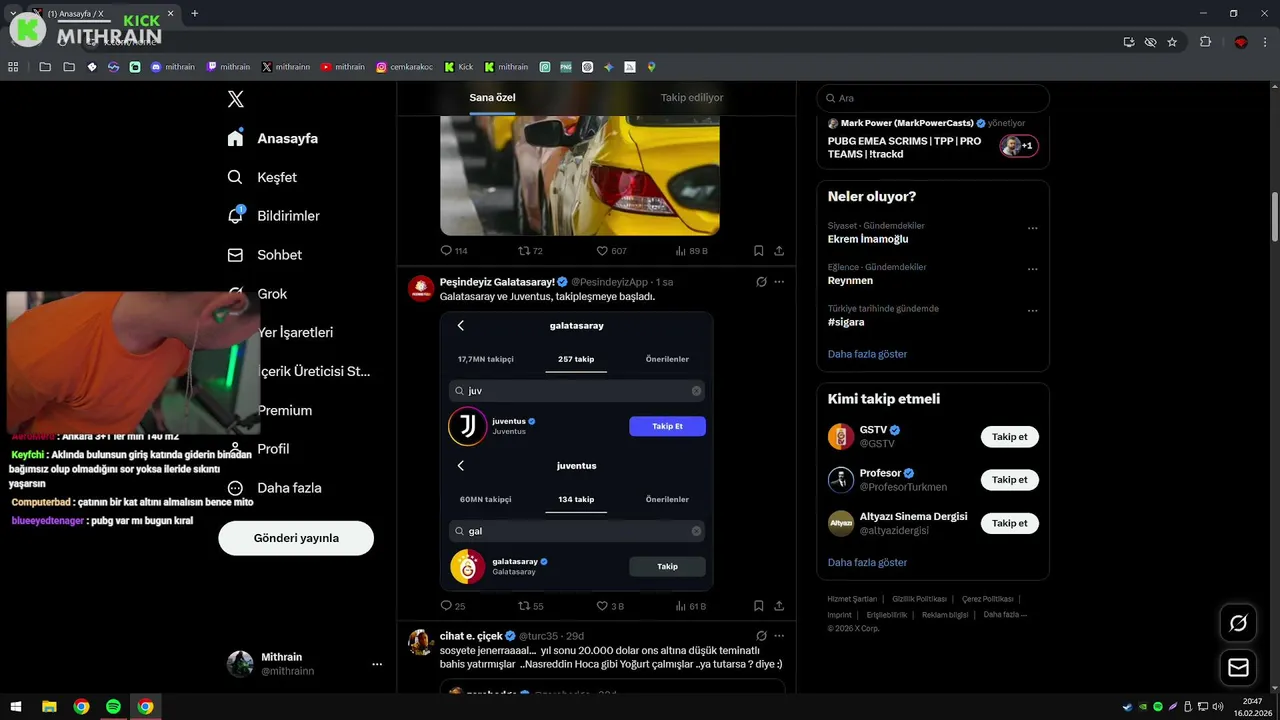1280x720 pixels.
Task: Click the Gönderi yayınla button
Action: 296,538
